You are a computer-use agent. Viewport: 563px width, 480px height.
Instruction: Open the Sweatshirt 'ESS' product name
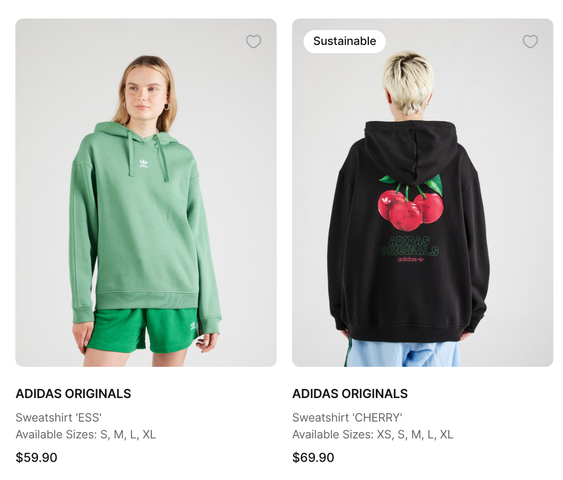click(59, 418)
